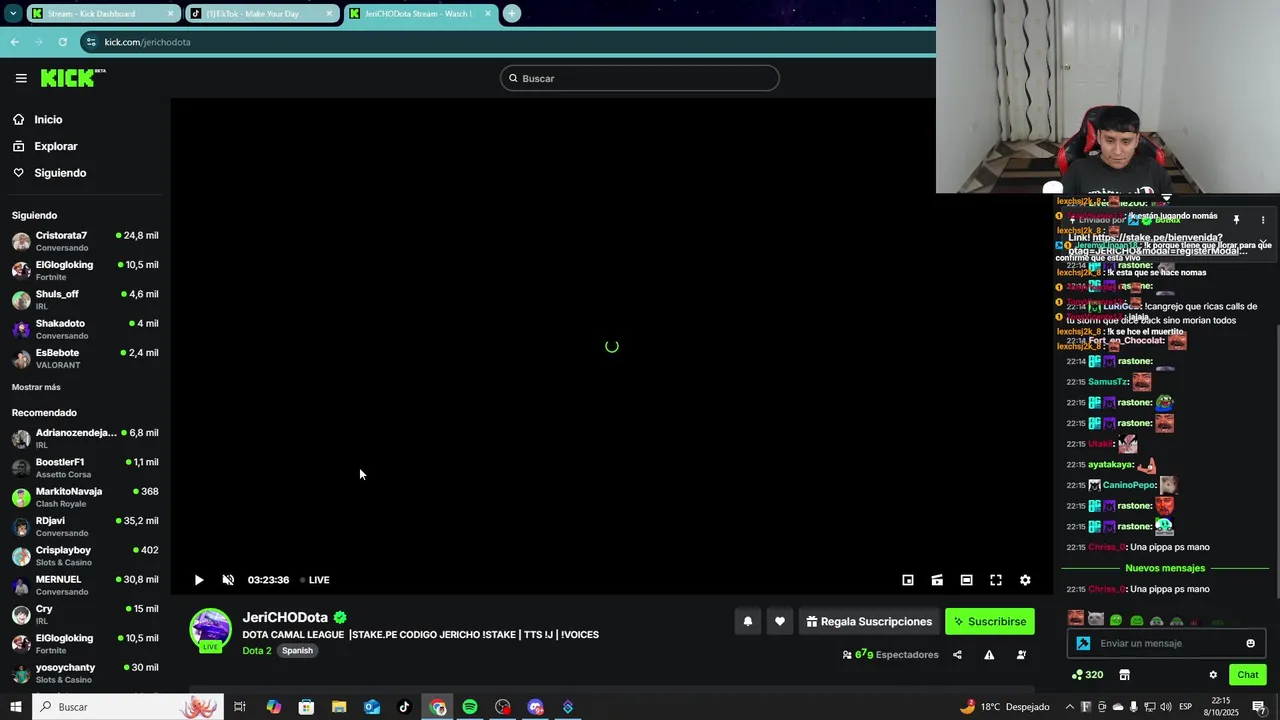Open the mini player mode icon

[x=908, y=580]
